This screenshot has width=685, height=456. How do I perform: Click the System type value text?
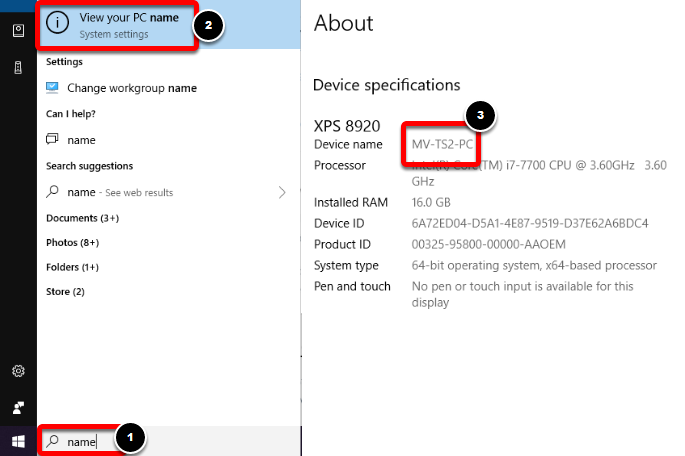[534, 265]
